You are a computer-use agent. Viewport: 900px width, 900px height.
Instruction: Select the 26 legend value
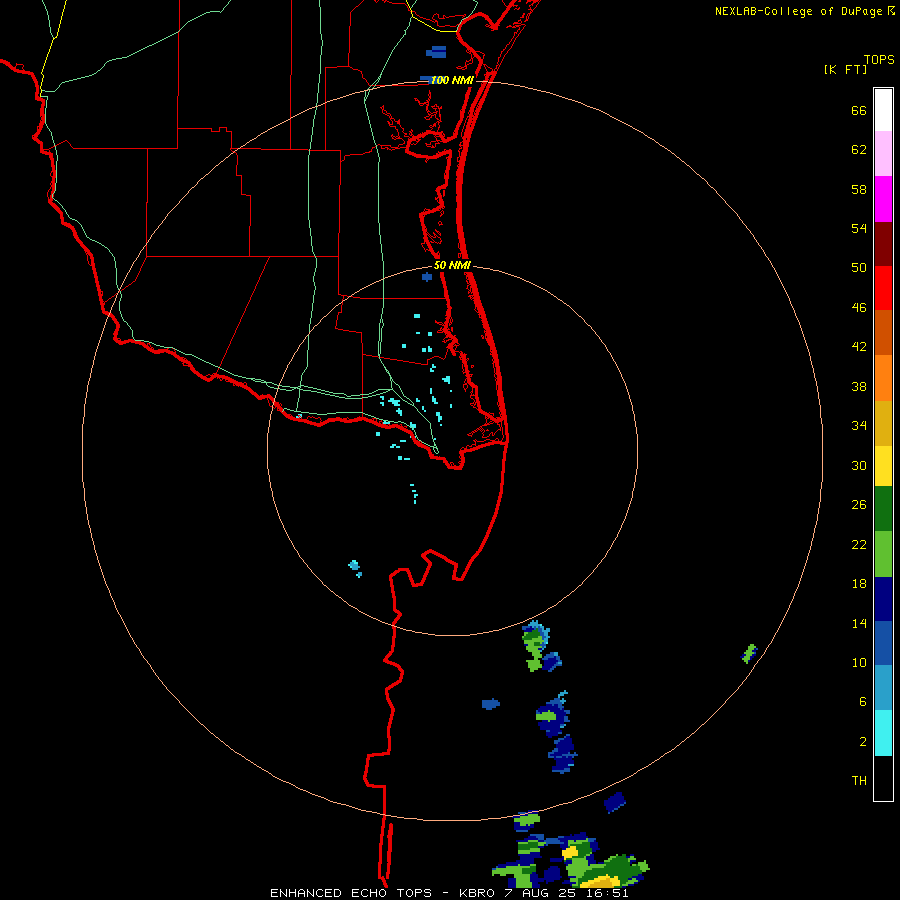coord(859,505)
